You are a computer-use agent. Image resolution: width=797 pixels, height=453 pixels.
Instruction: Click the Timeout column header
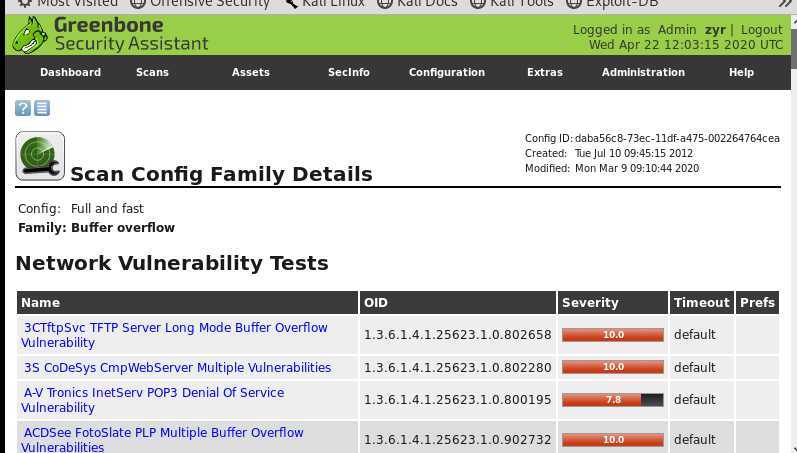click(x=701, y=303)
